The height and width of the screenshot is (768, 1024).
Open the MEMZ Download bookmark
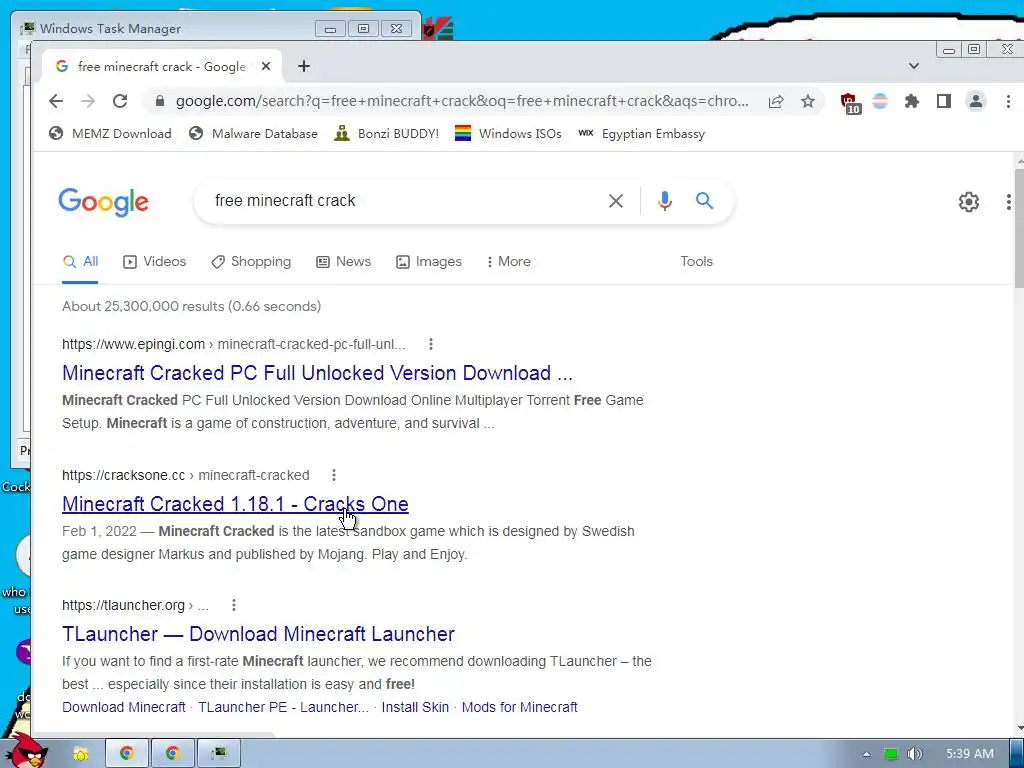110,133
